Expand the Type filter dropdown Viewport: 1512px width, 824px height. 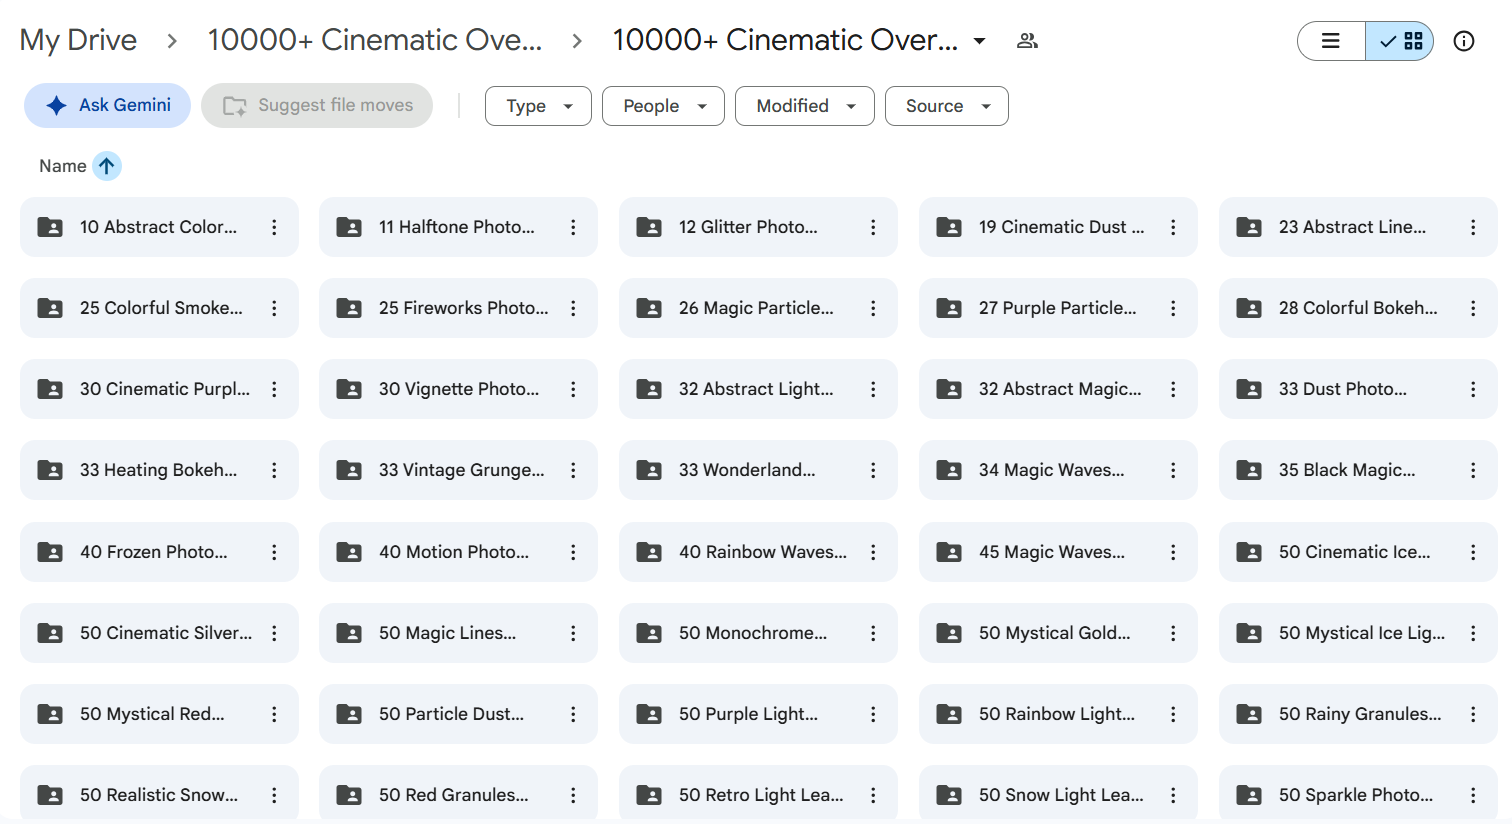click(538, 106)
